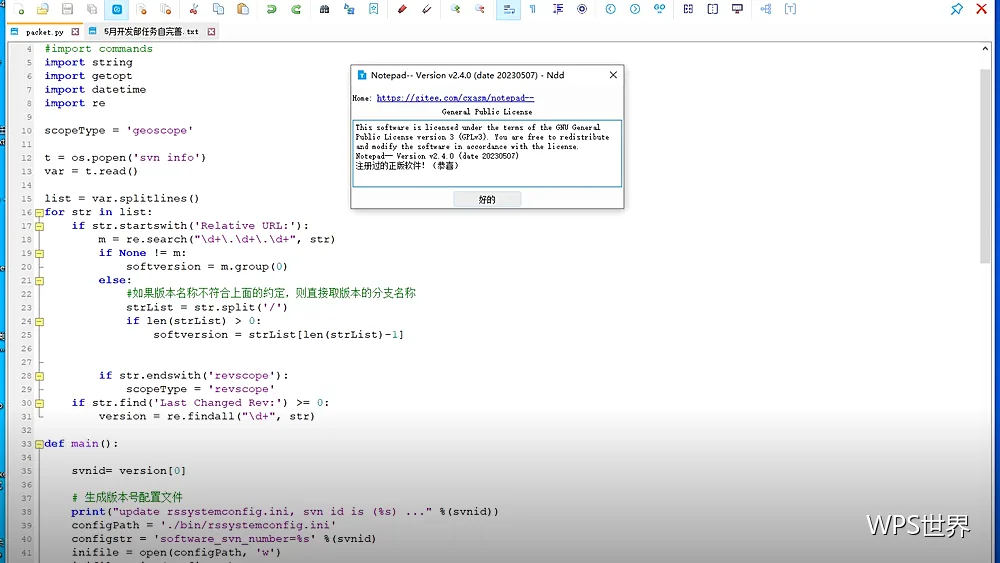Click the code line 'import datetime'

[95, 89]
